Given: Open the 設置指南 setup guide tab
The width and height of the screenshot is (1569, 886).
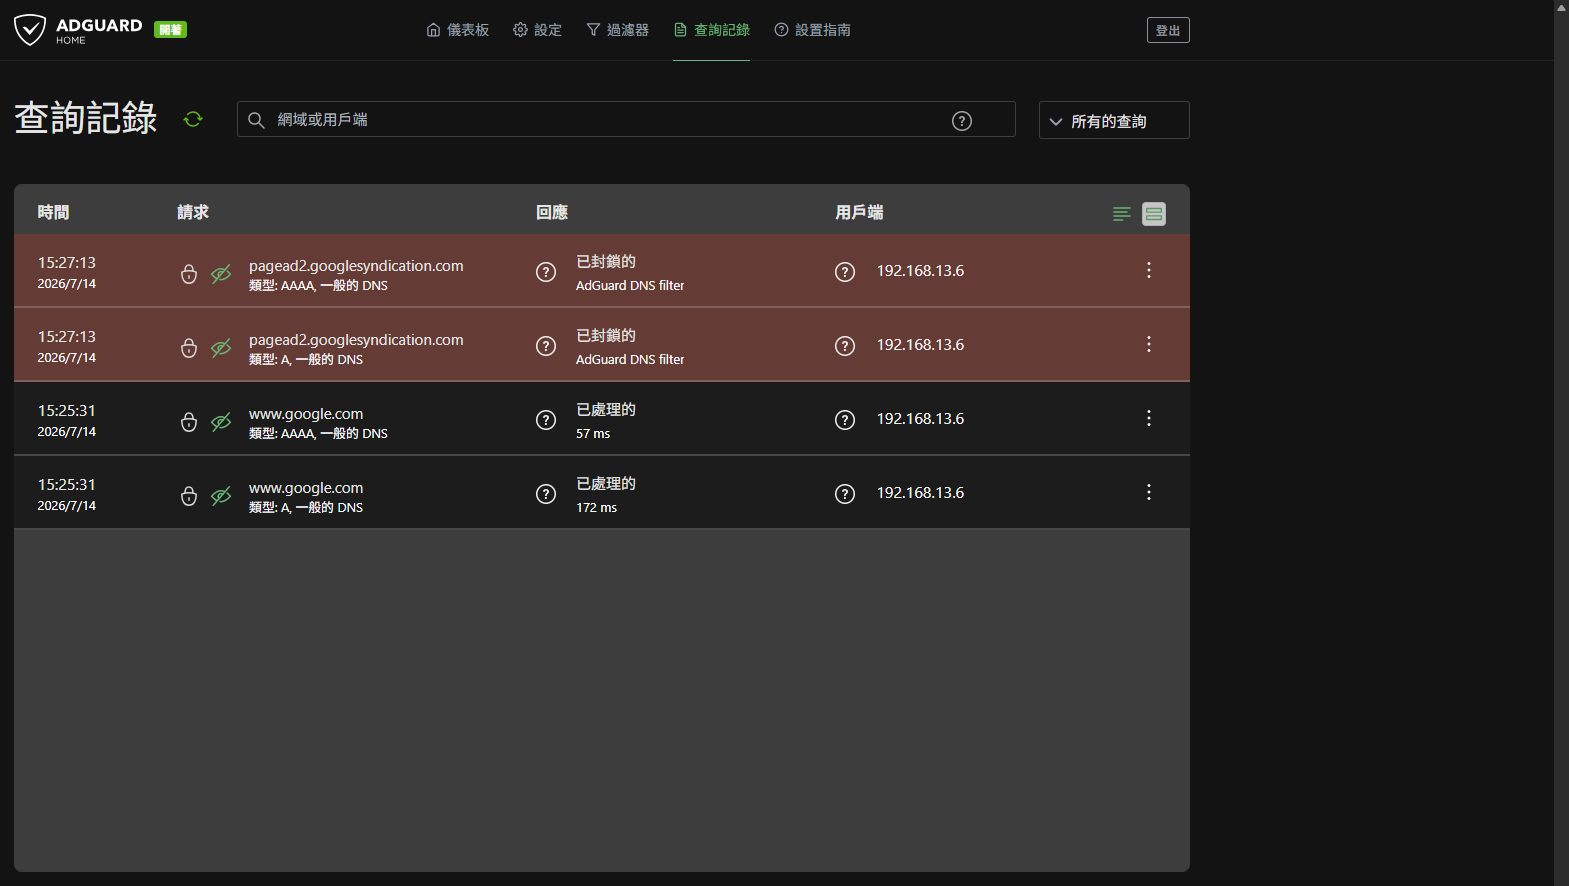Looking at the screenshot, I should coord(812,30).
